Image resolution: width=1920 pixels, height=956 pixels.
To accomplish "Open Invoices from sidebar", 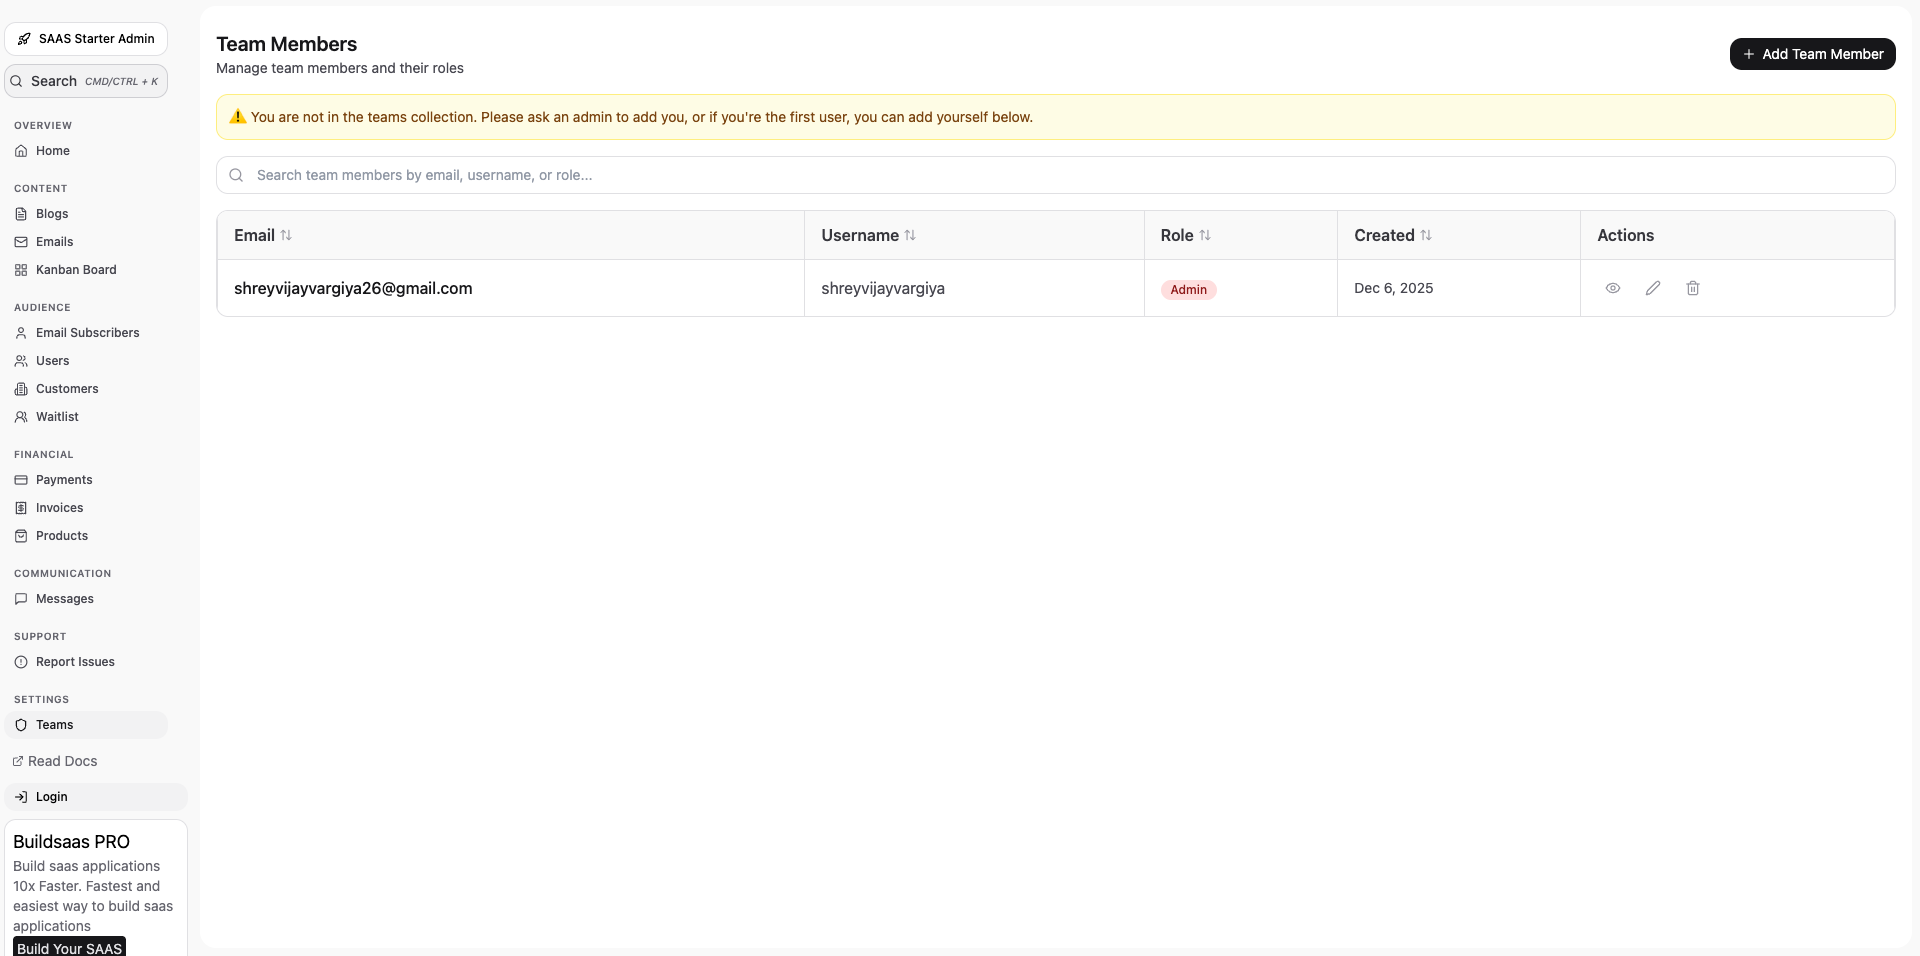I will [x=86, y=508].
